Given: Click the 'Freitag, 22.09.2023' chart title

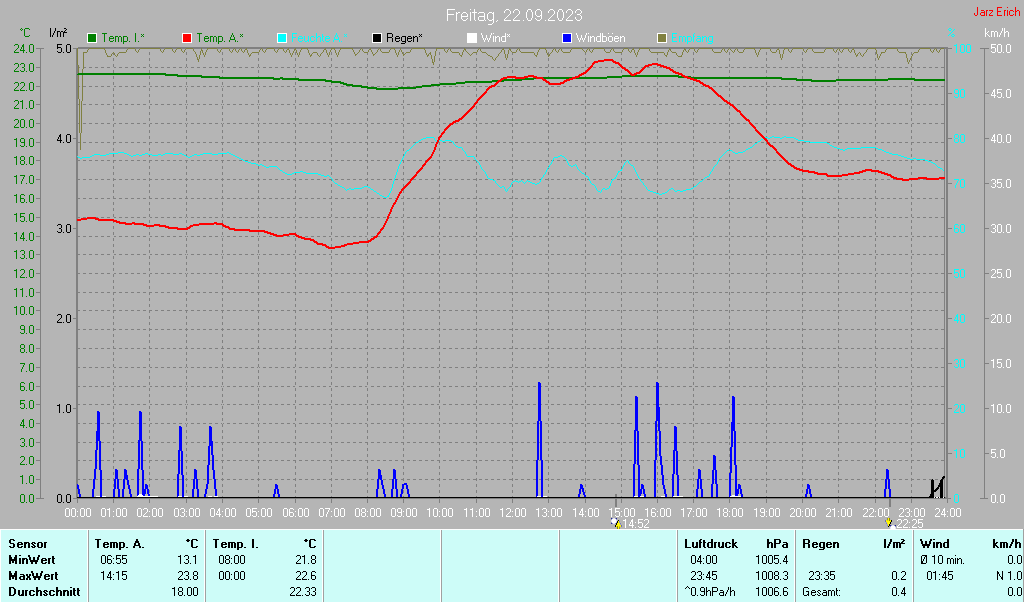Looking at the screenshot, I should pyautogui.click(x=514, y=15).
